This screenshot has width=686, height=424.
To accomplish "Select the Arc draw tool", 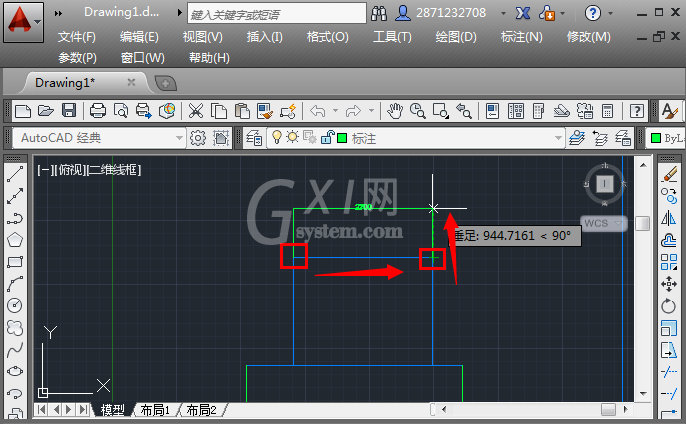I will coord(15,284).
